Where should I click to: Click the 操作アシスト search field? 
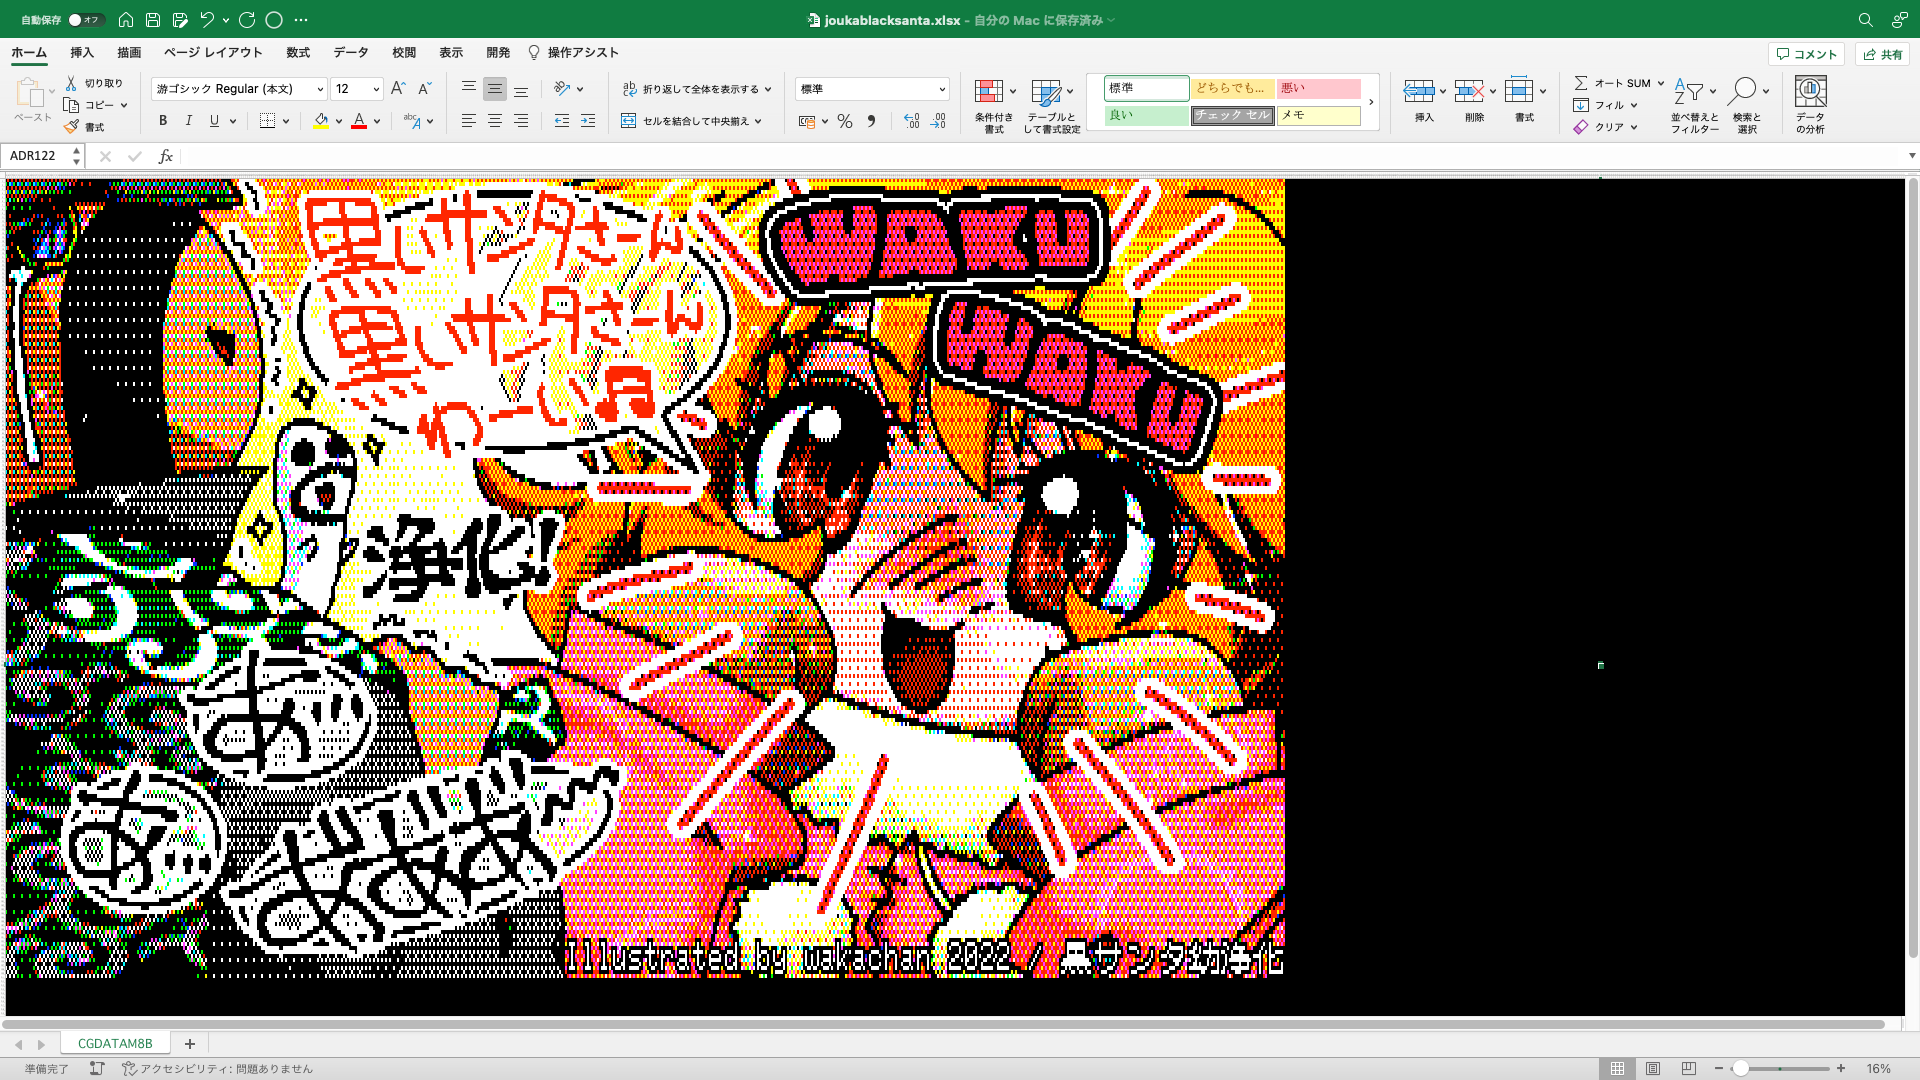(574, 53)
